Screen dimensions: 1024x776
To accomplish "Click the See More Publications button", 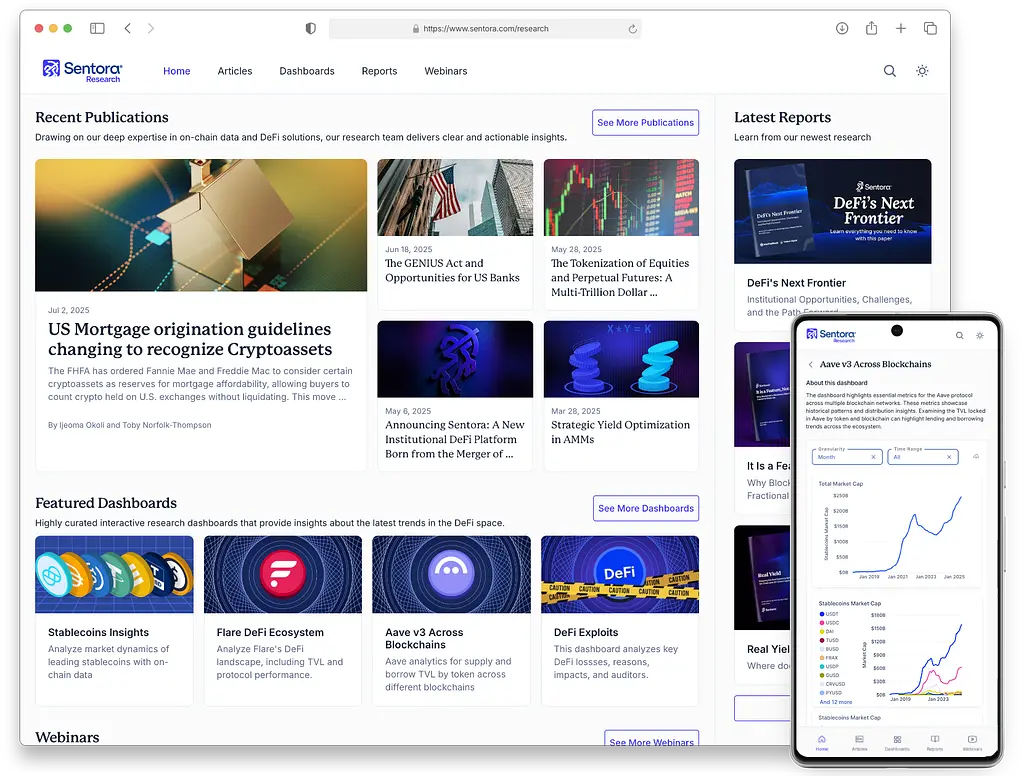I will [x=645, y=123].
